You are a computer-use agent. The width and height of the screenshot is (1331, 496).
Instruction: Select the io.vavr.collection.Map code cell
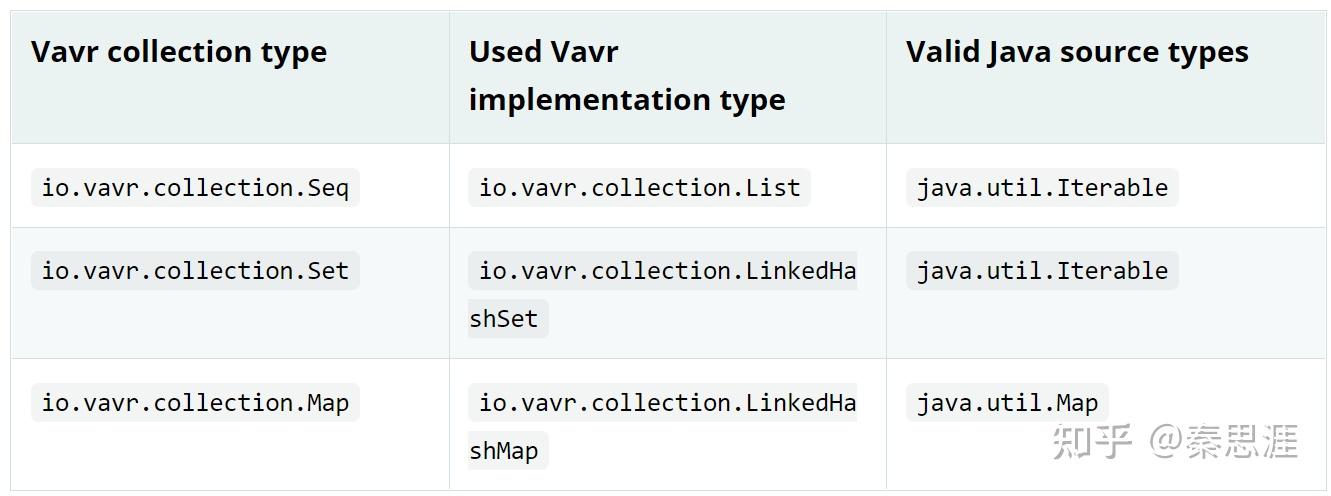195,403
